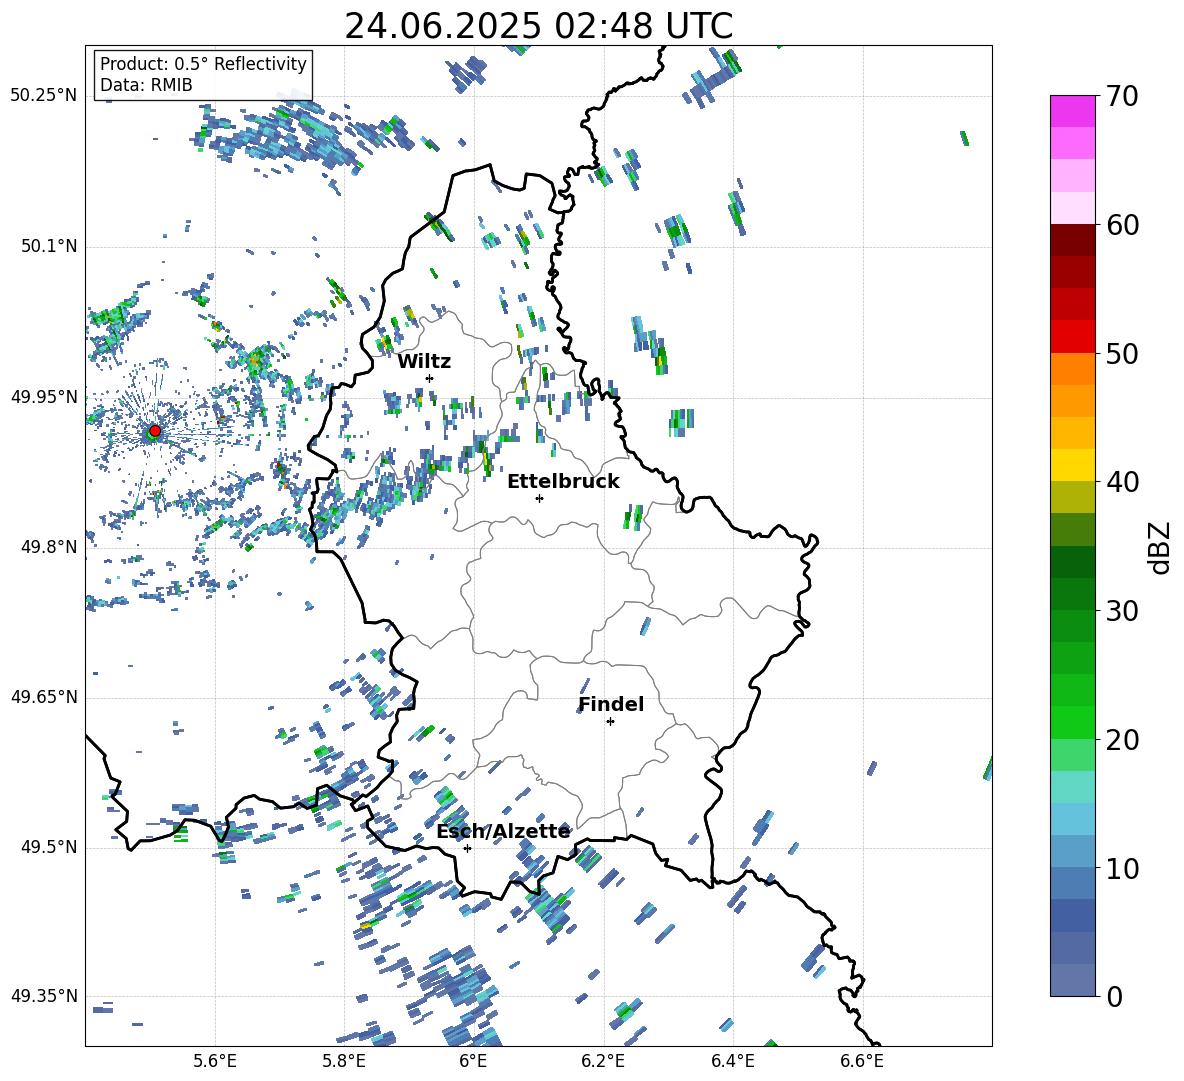Click the 49.65°N latitude label

(44, 696)
